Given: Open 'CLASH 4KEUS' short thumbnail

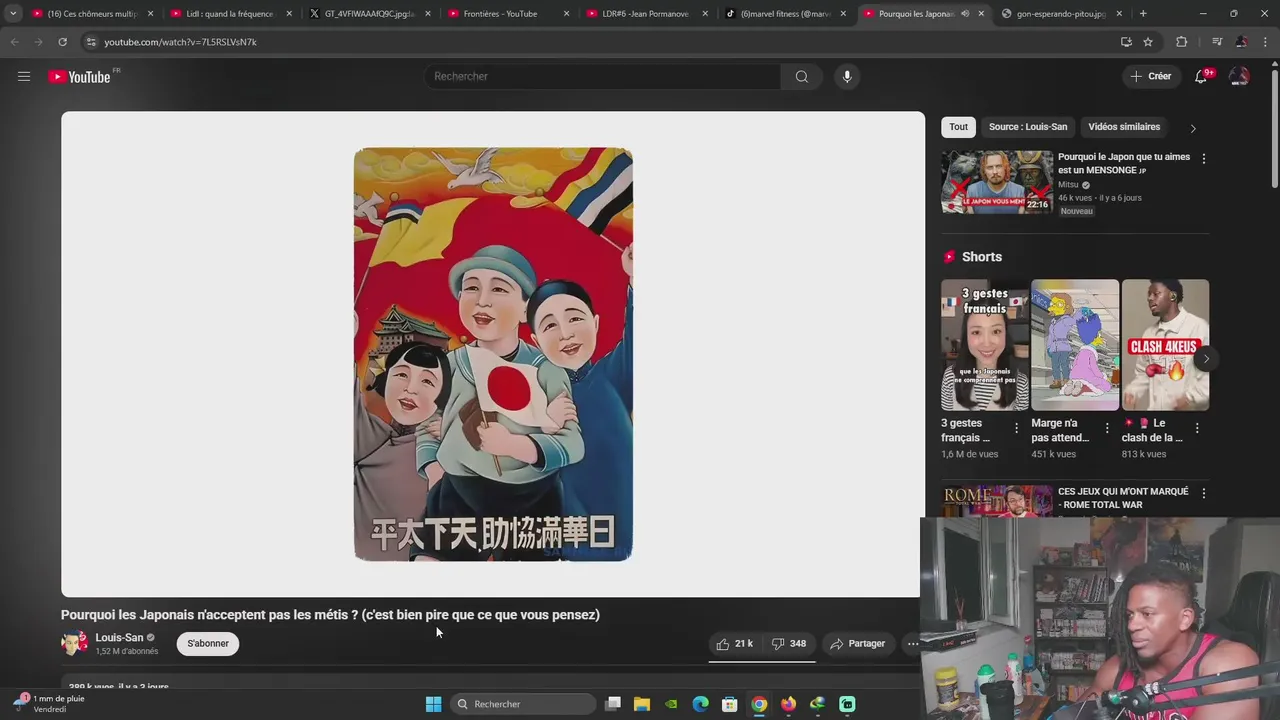Looking at the screenshot, I should click(1165, 345).
